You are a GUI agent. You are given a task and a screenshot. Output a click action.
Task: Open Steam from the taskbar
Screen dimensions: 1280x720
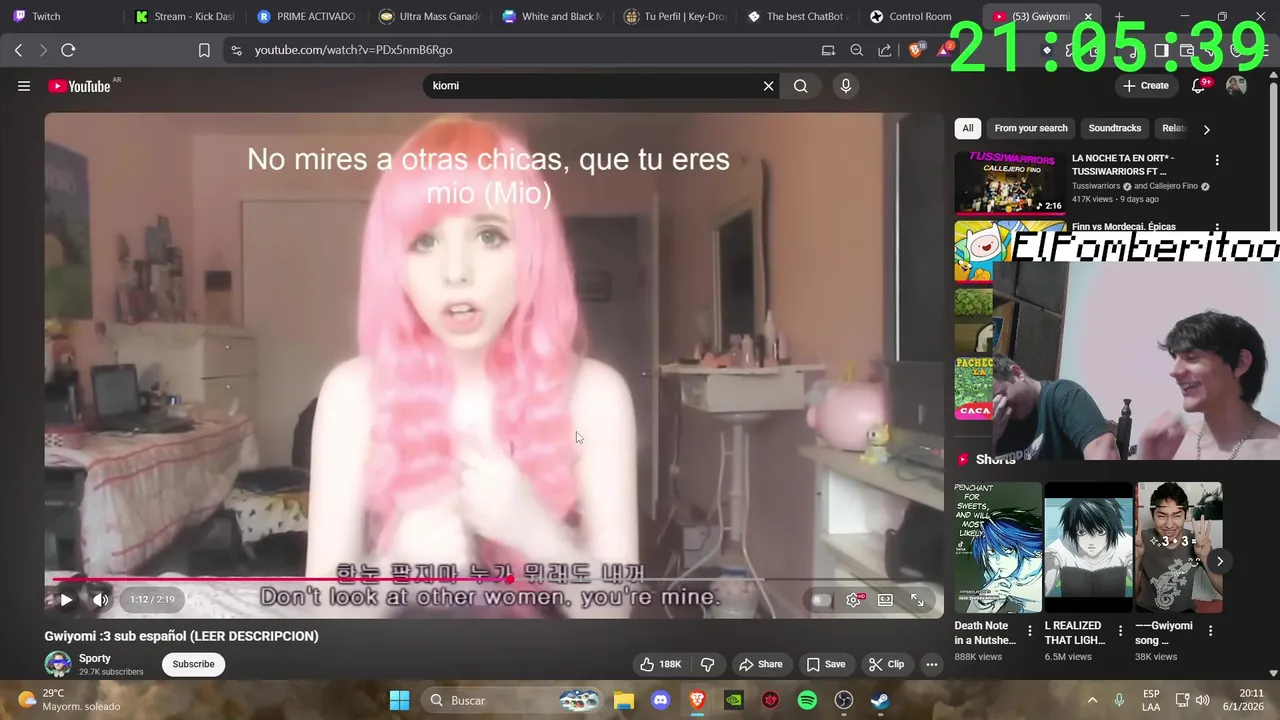[880, 700]
